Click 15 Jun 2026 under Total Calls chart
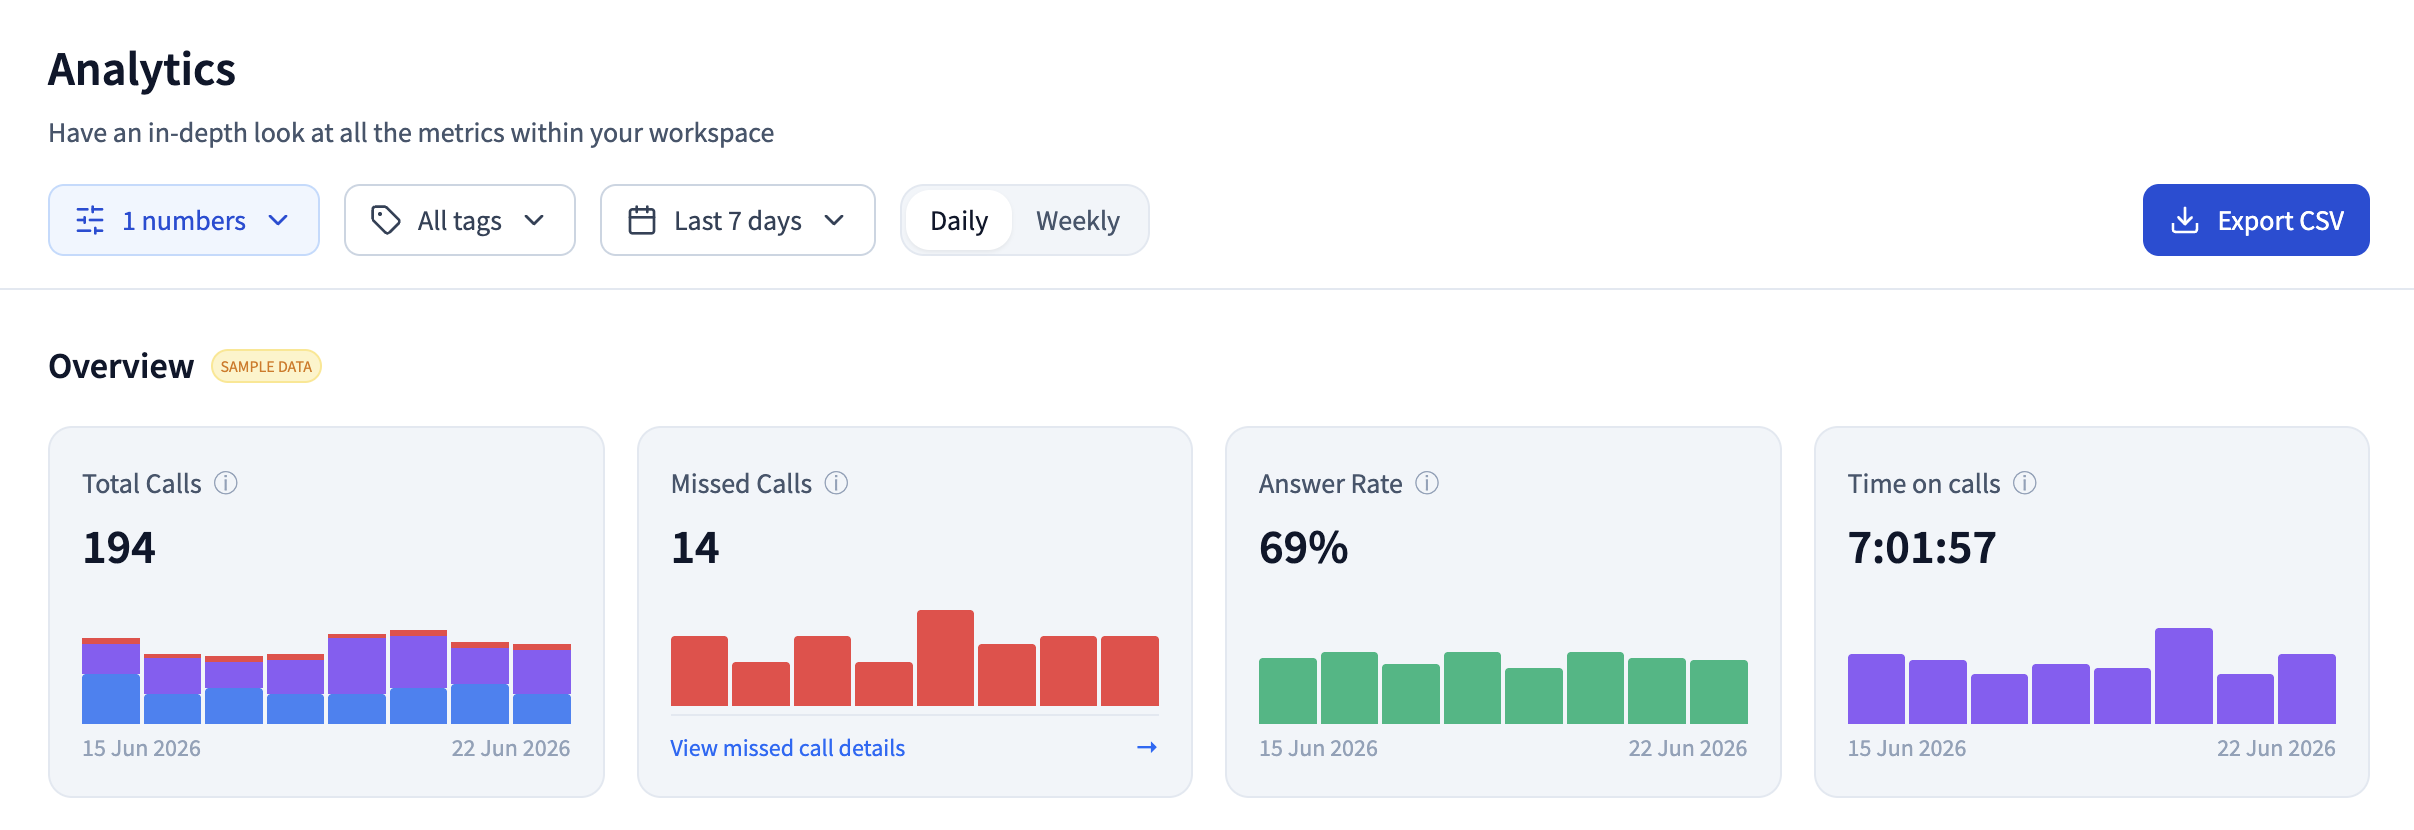The height and width of the screenshot is (830, 2414). click(141, 748)
